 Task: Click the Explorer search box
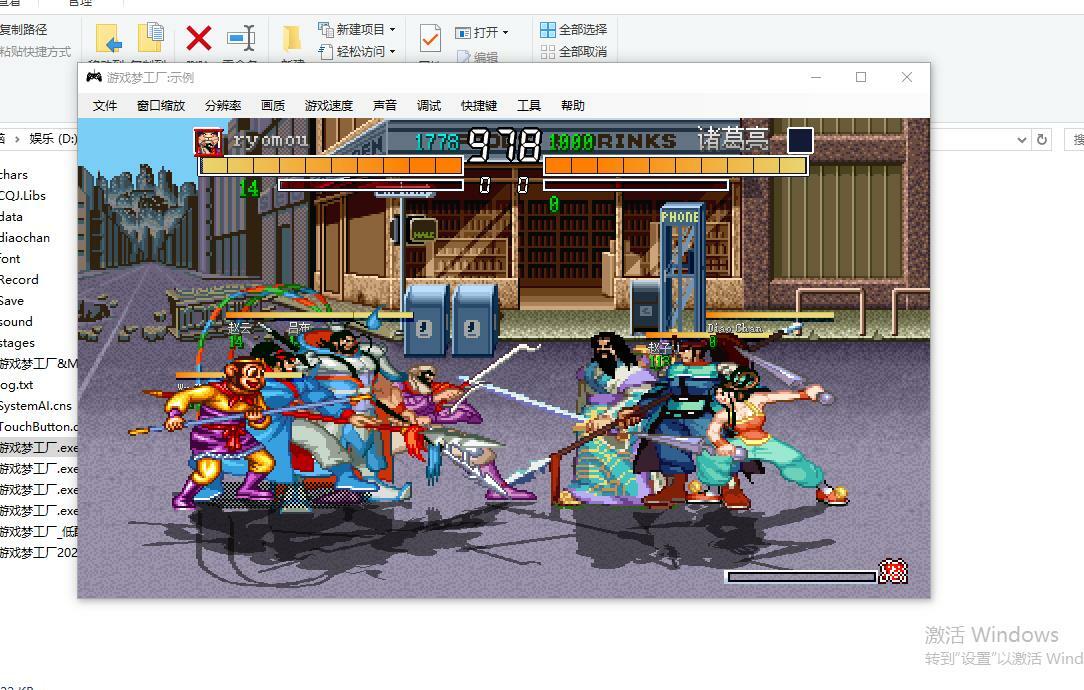(x=1074, y=140)
